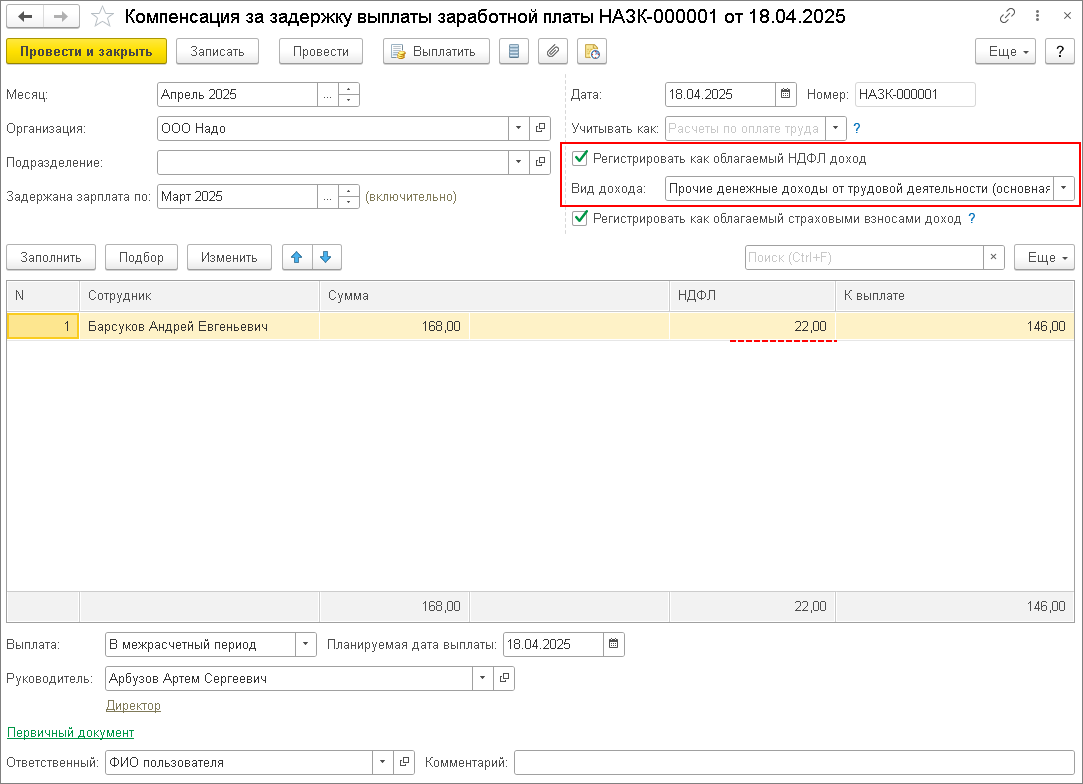
Task: Select the Сумма cell 168,00 in row 1
Action: [x=394, y=326]
